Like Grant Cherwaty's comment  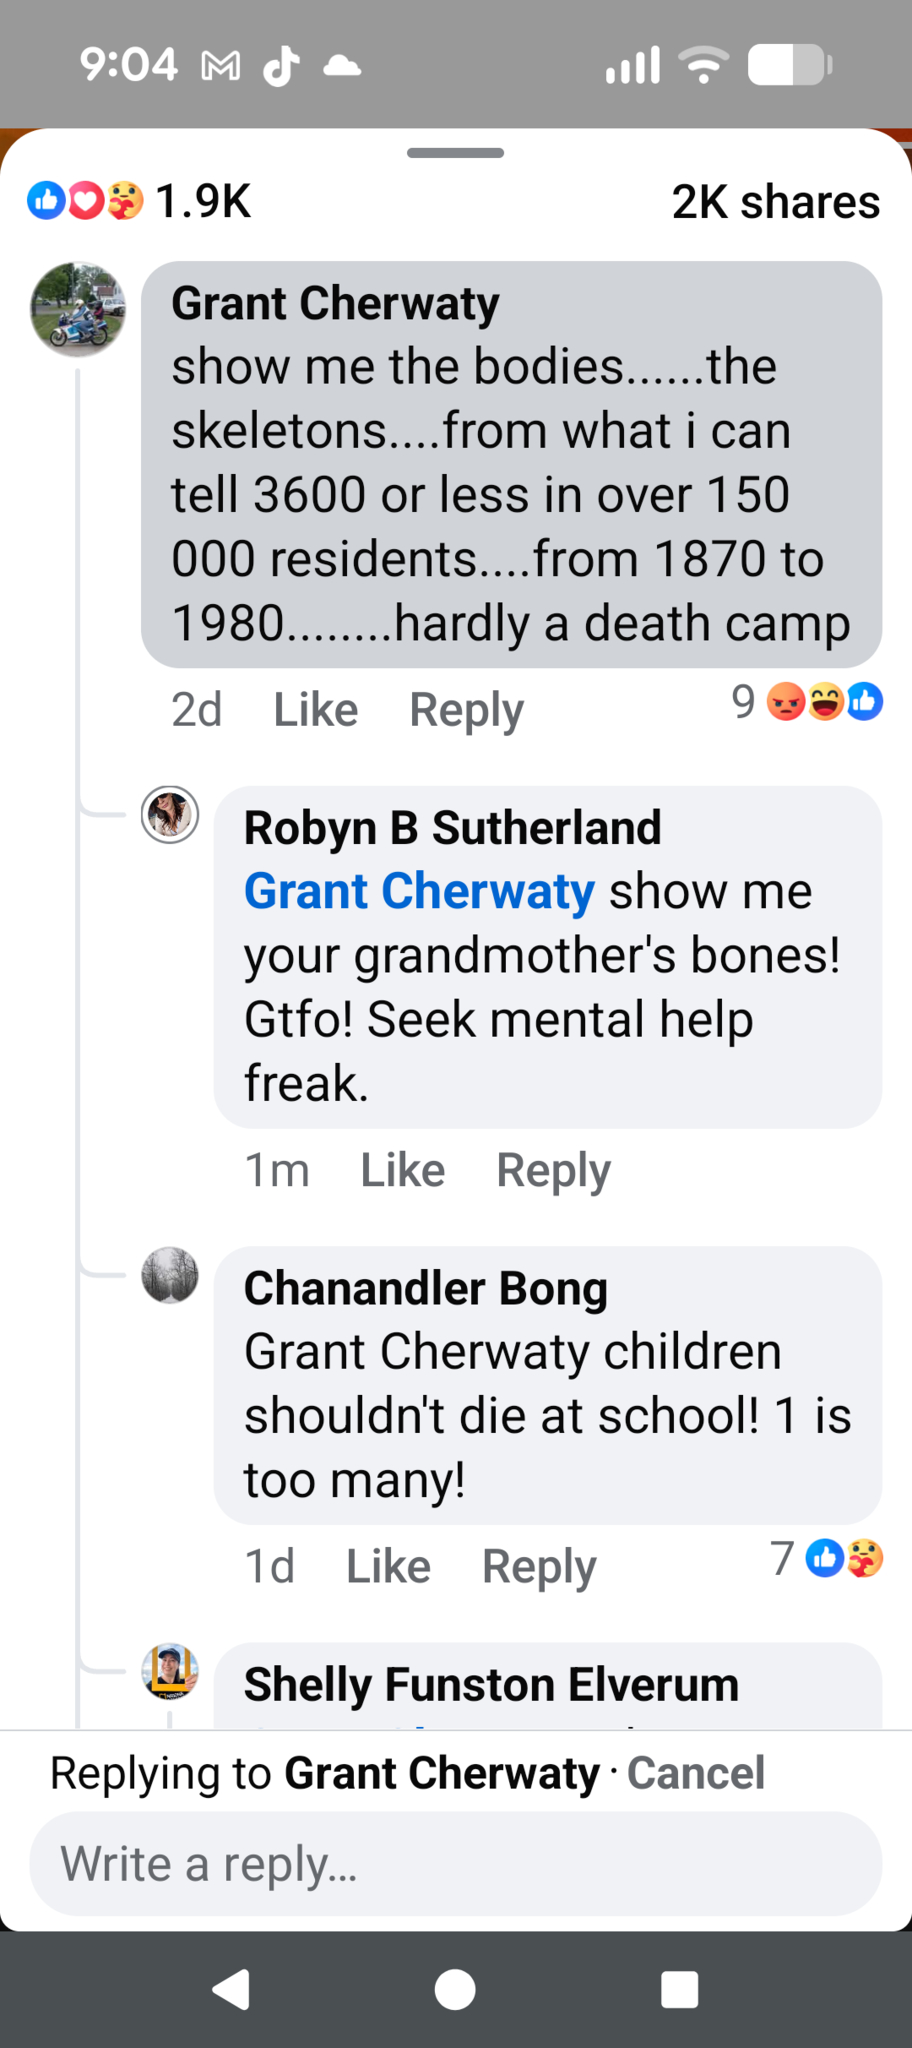315,710
